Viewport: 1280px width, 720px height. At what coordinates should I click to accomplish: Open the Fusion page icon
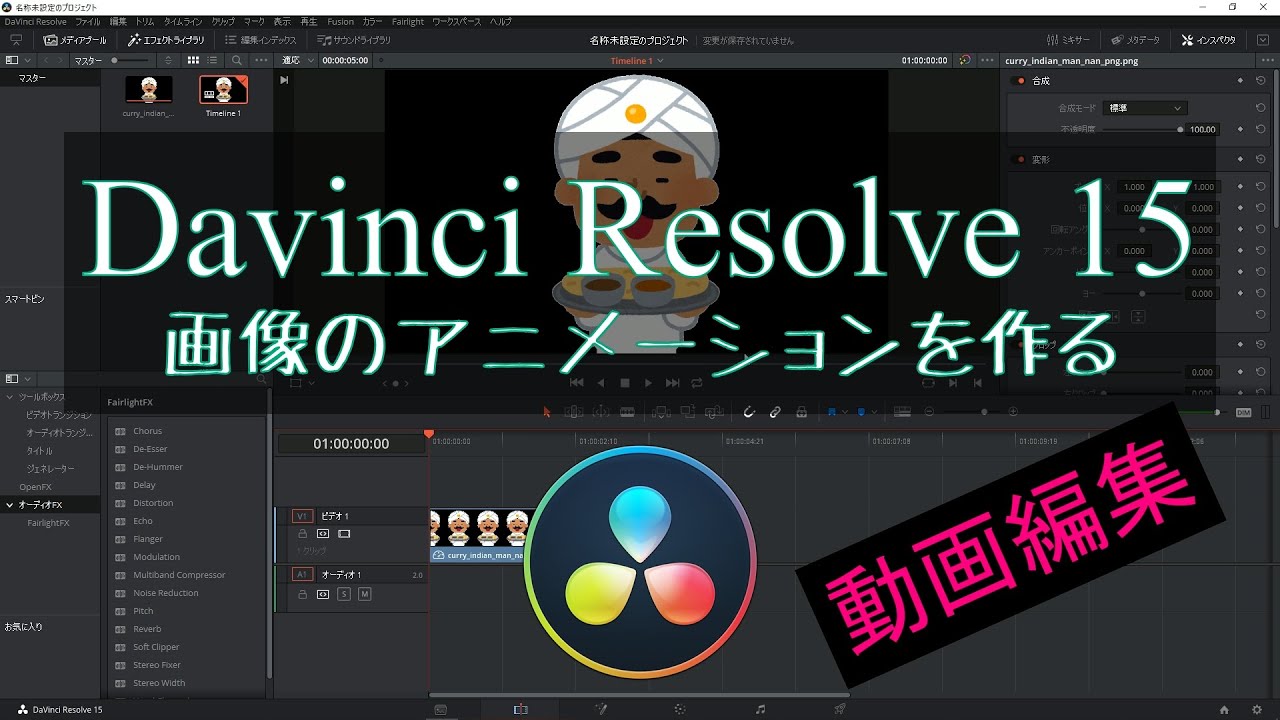click(x=601, y=709)
